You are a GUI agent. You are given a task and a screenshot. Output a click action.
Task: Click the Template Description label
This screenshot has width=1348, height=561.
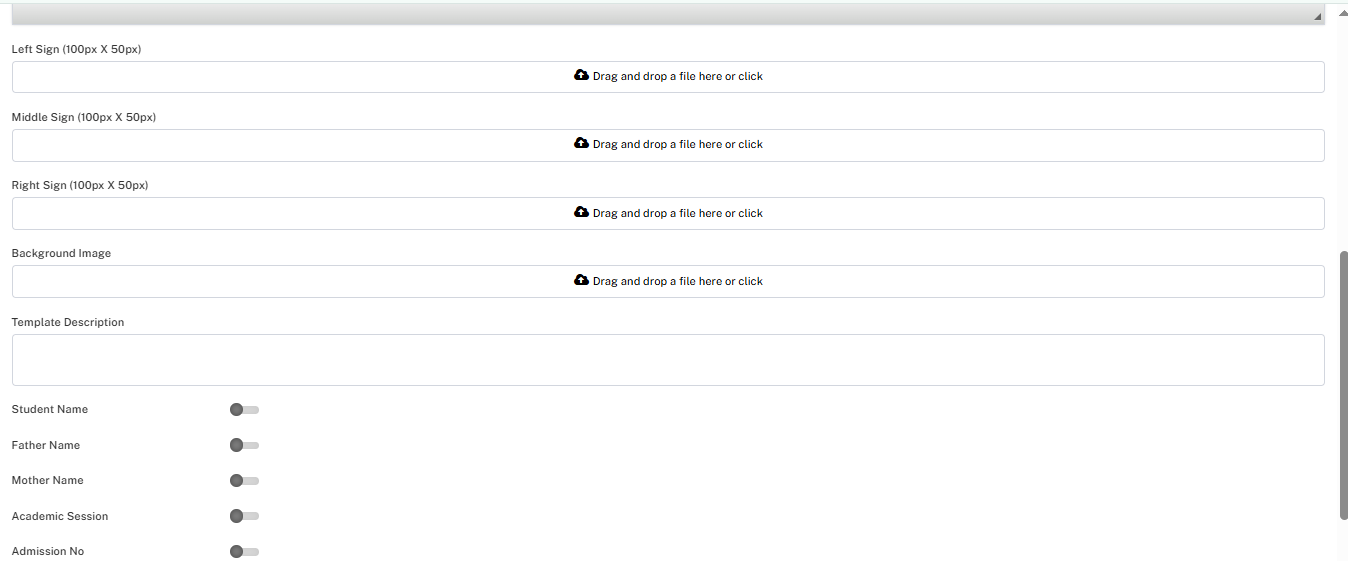pyautogui.click(x=68, y=322)
